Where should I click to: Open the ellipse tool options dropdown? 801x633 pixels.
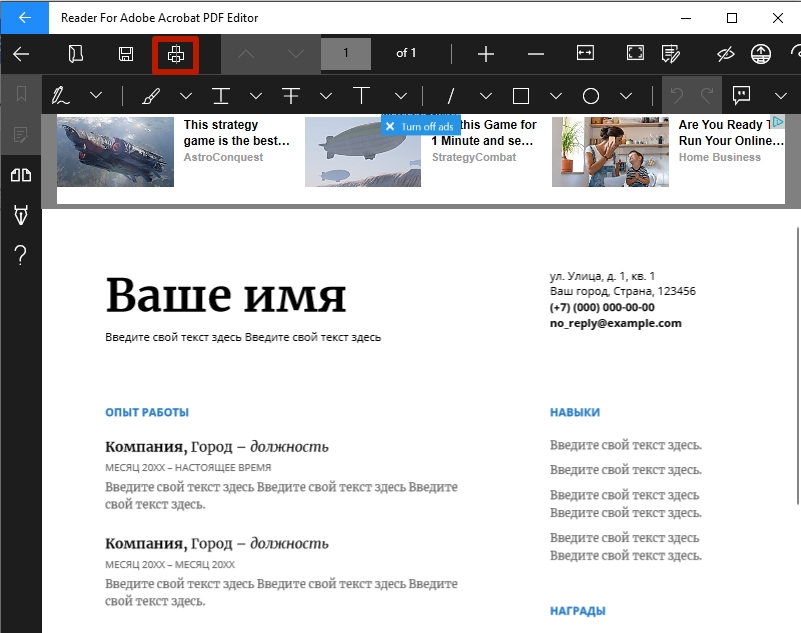pyautogui.click(x=626, y=96)
